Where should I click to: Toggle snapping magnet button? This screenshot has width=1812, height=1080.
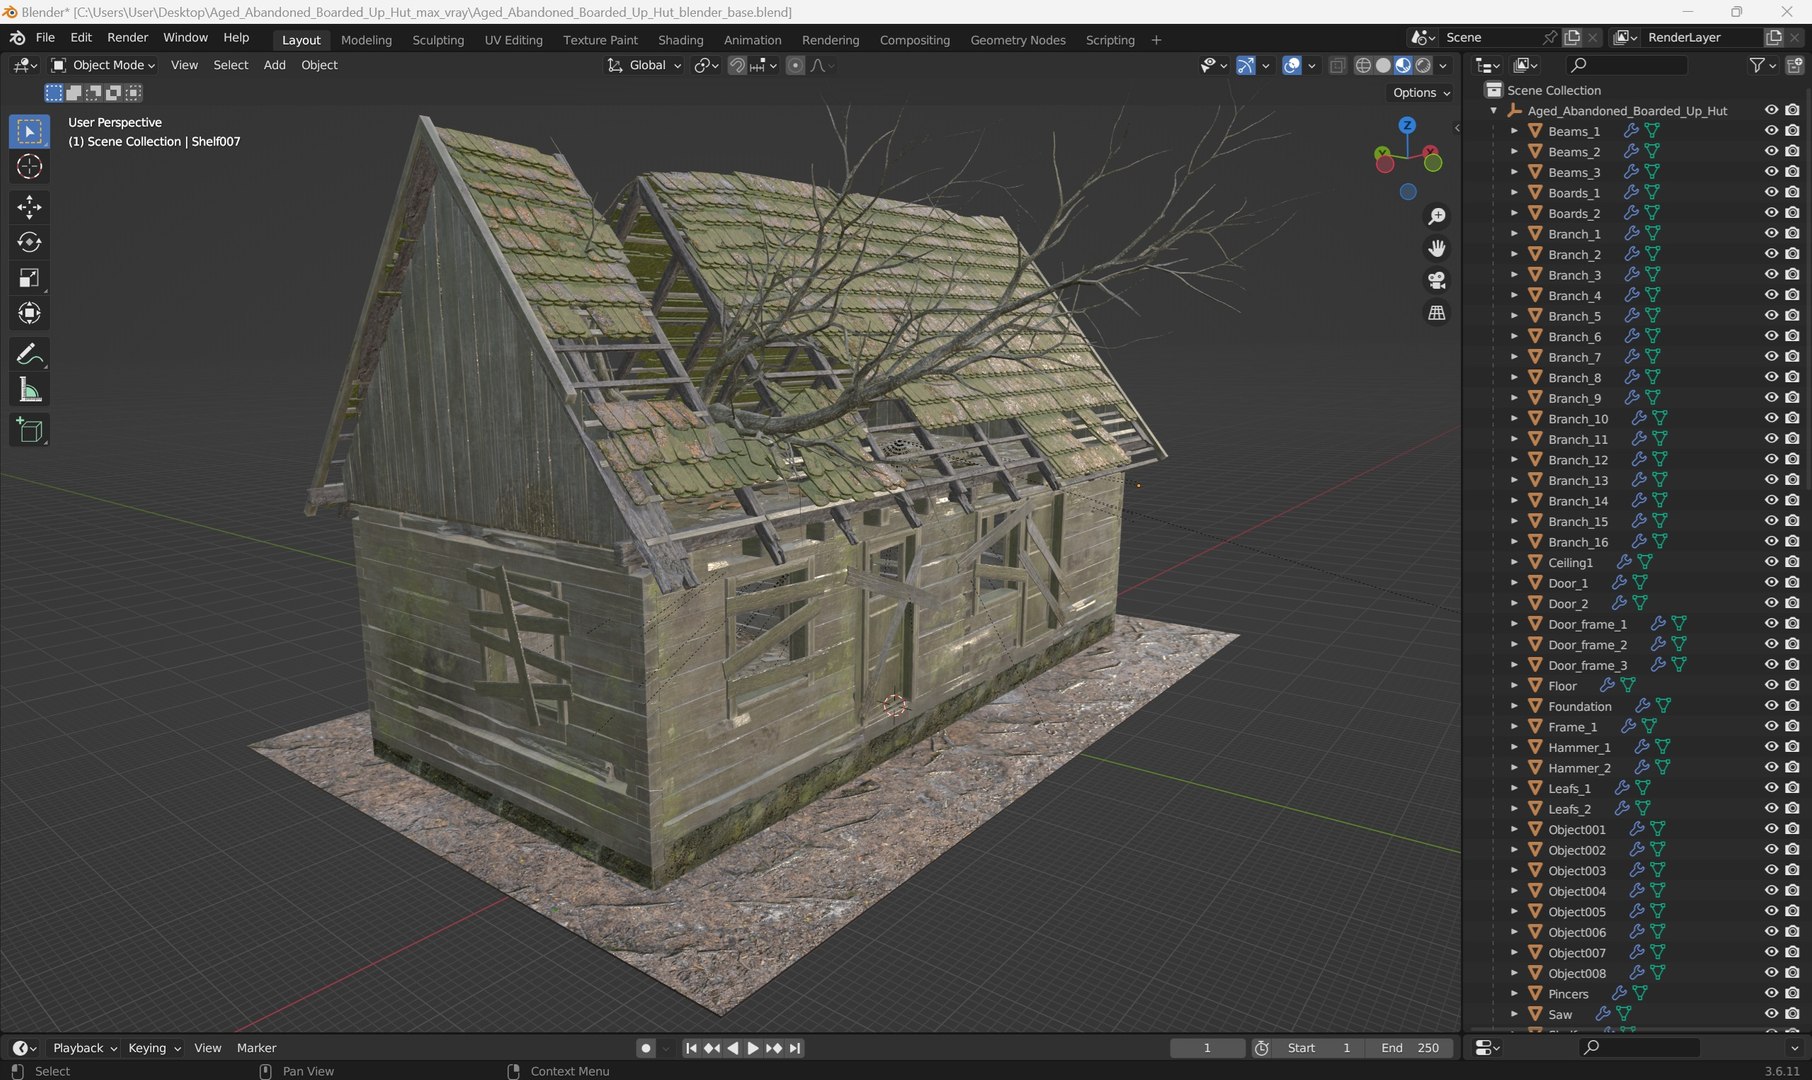(x=737, y=65)
